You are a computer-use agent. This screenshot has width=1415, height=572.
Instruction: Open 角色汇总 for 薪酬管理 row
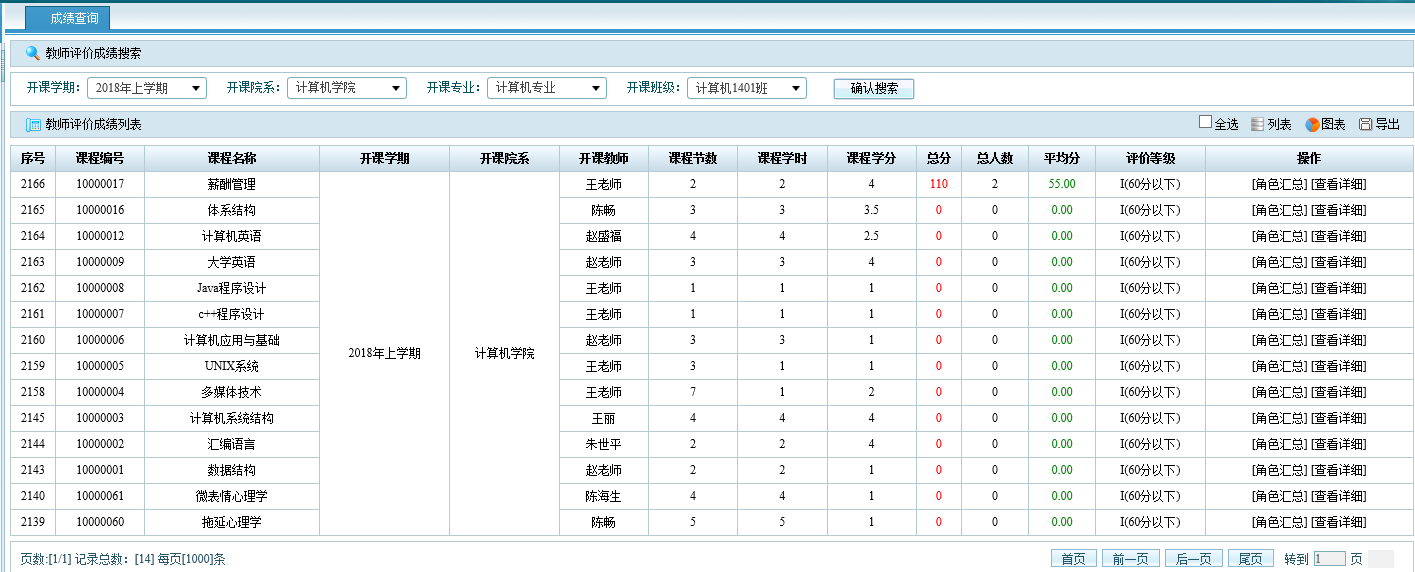1279,184
